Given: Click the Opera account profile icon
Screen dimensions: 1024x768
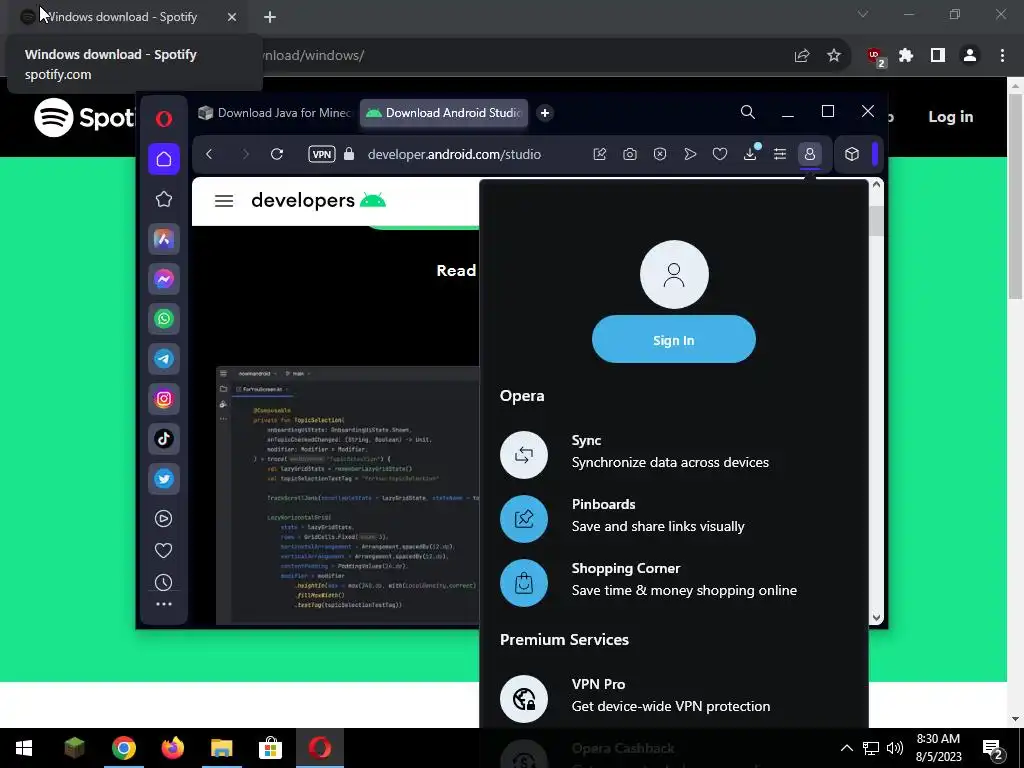Looking at the screenshot, I should (810, 154).
